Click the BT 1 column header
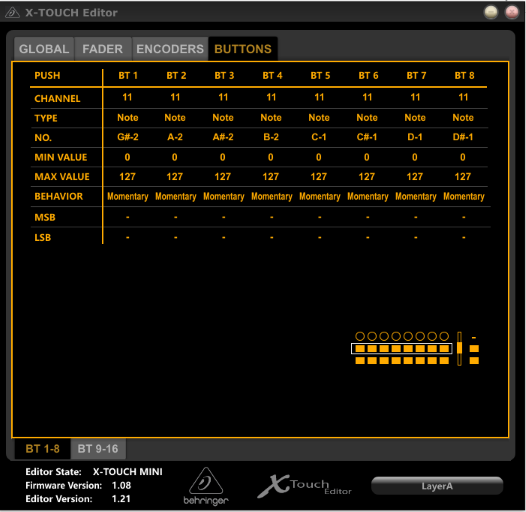This screenshot has width=526, height=512. pyautogui.click(x=128, y=75)
